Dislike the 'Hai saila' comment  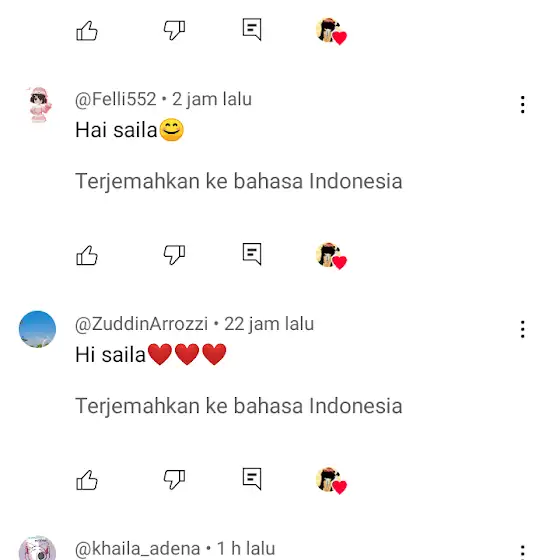[x=174, y=255]
